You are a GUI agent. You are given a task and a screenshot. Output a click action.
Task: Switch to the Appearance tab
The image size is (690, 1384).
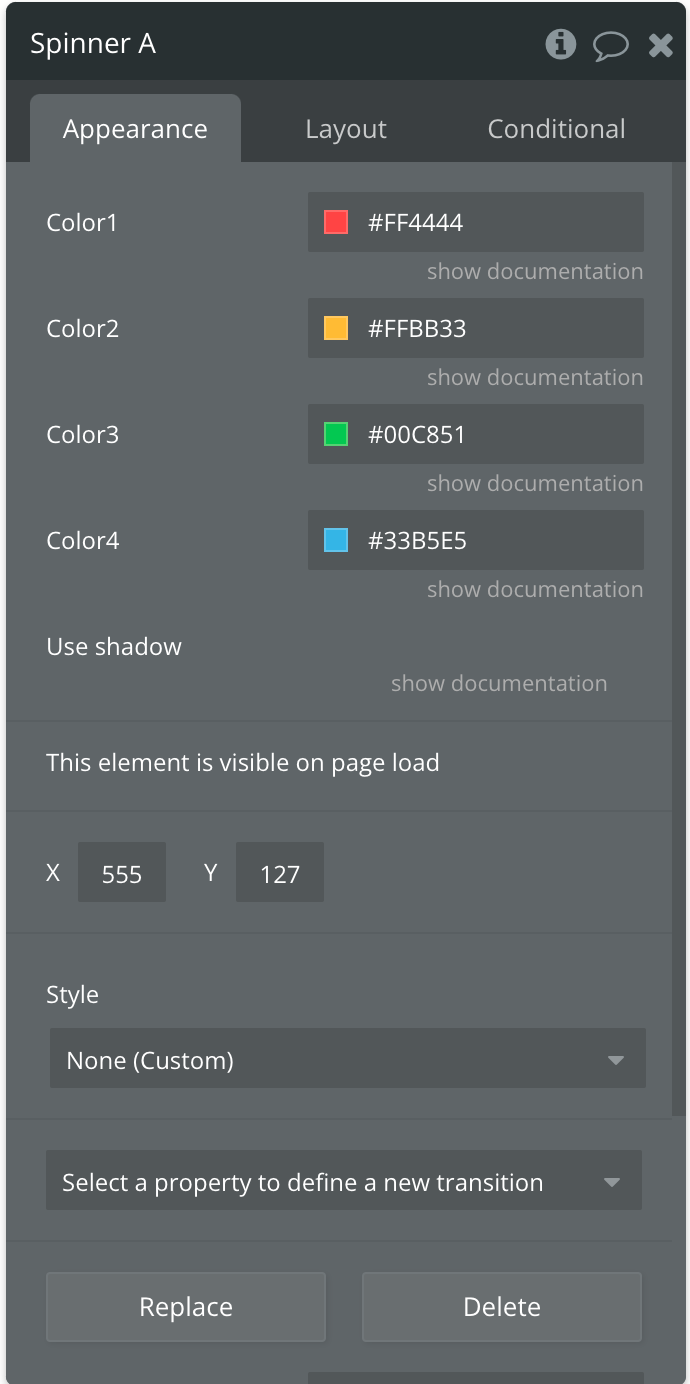tap(135, 129)
